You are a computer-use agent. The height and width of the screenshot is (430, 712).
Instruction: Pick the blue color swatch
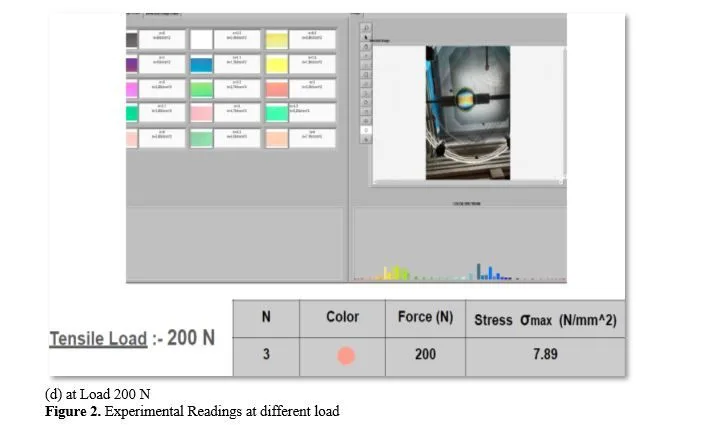coord(201,64)
